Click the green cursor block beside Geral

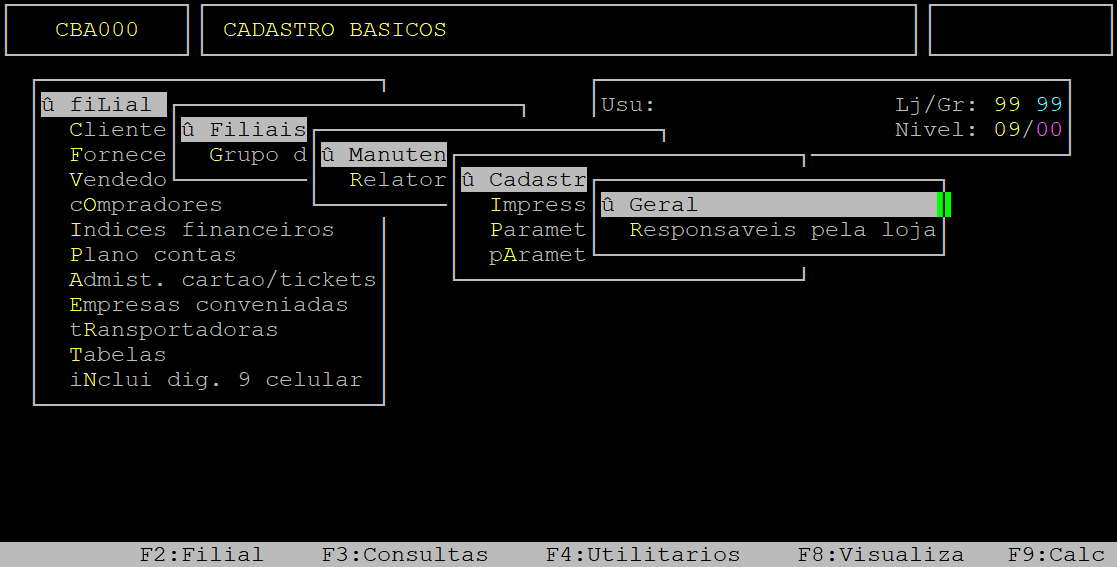coord(944,205)
